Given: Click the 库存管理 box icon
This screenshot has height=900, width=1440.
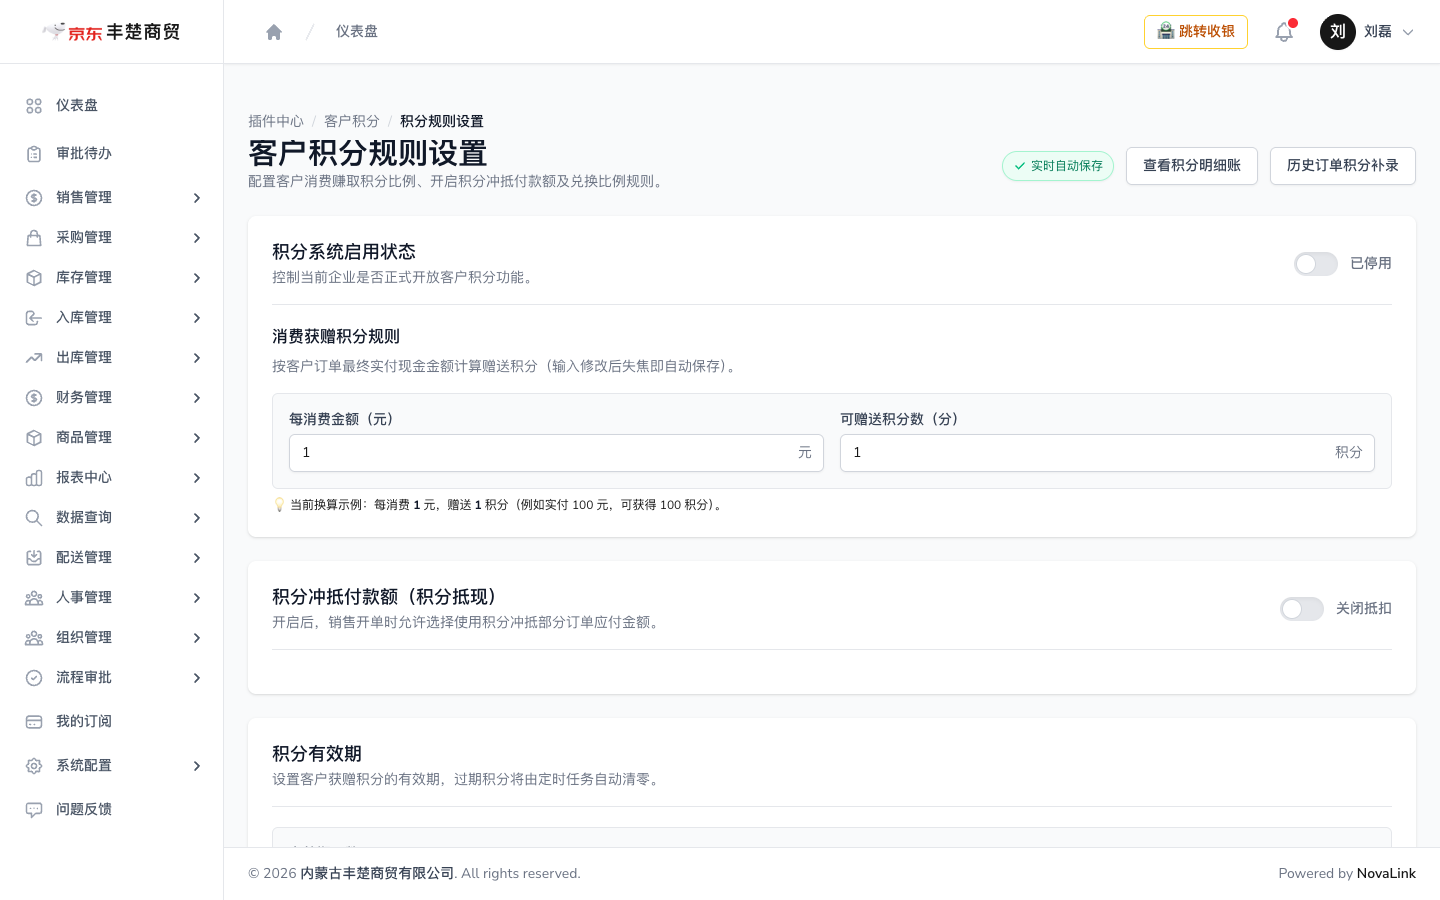Looking at the screenshot, I should pos(34,278).
